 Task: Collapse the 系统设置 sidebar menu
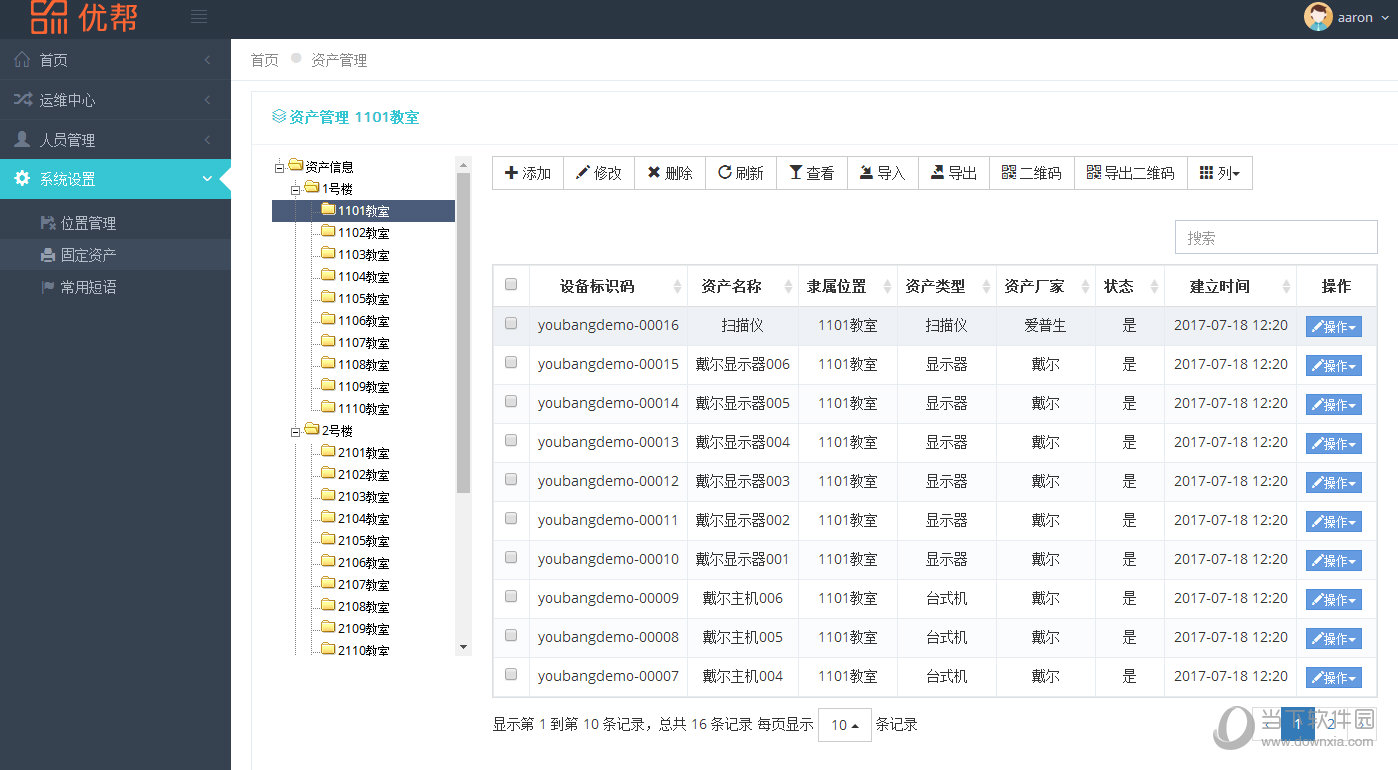[x=115, y=179]
